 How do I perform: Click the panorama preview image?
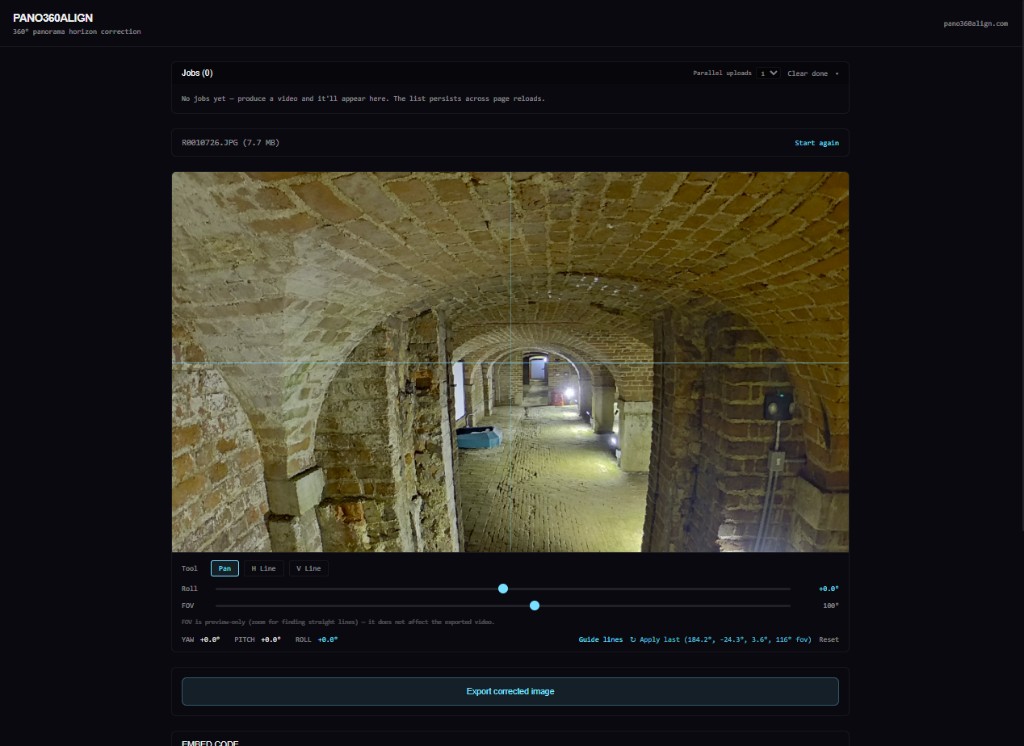[510, 362]
